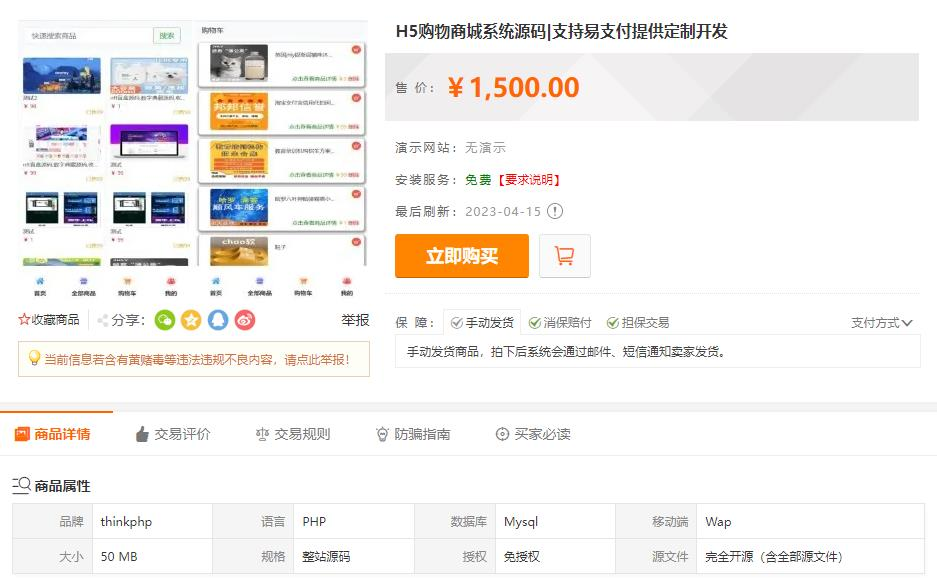
Task: Select the 担保交易 guarantee option
Action: pyautogui.click(x=638, y=323)
